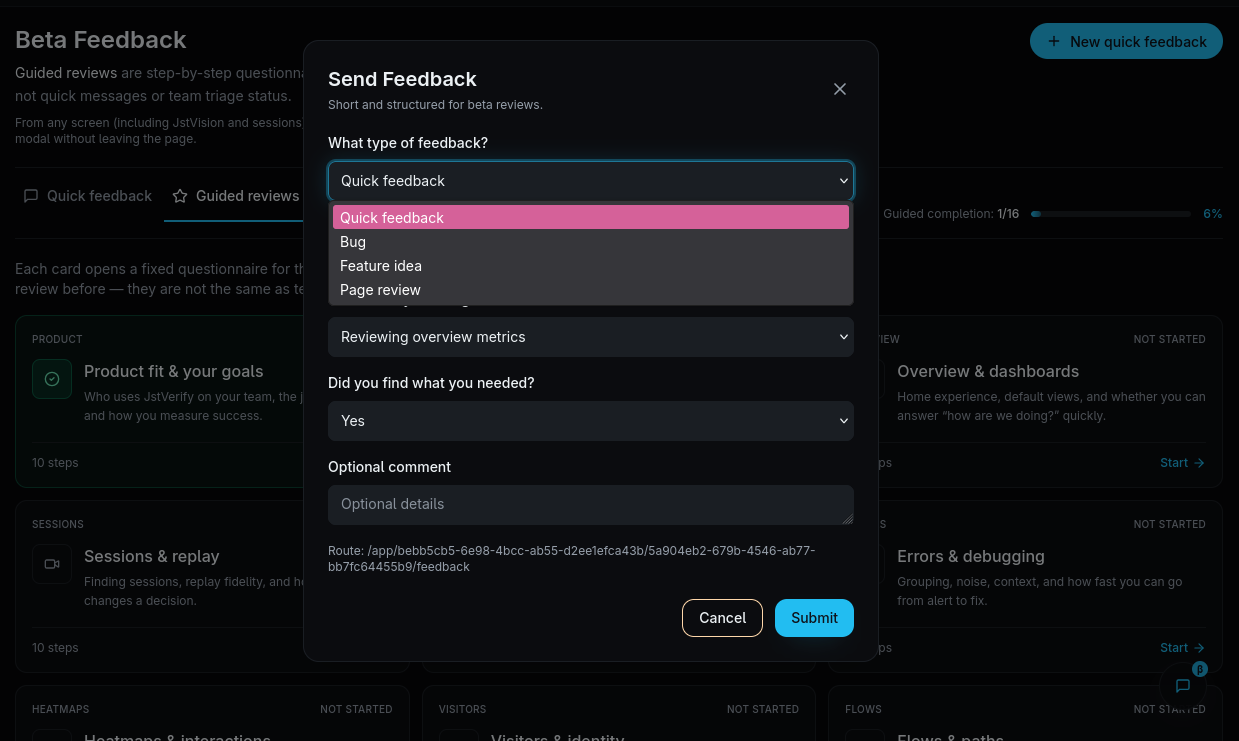Focus the Optional comment text area
This screenshot has height=741, width=1239.
591,505
